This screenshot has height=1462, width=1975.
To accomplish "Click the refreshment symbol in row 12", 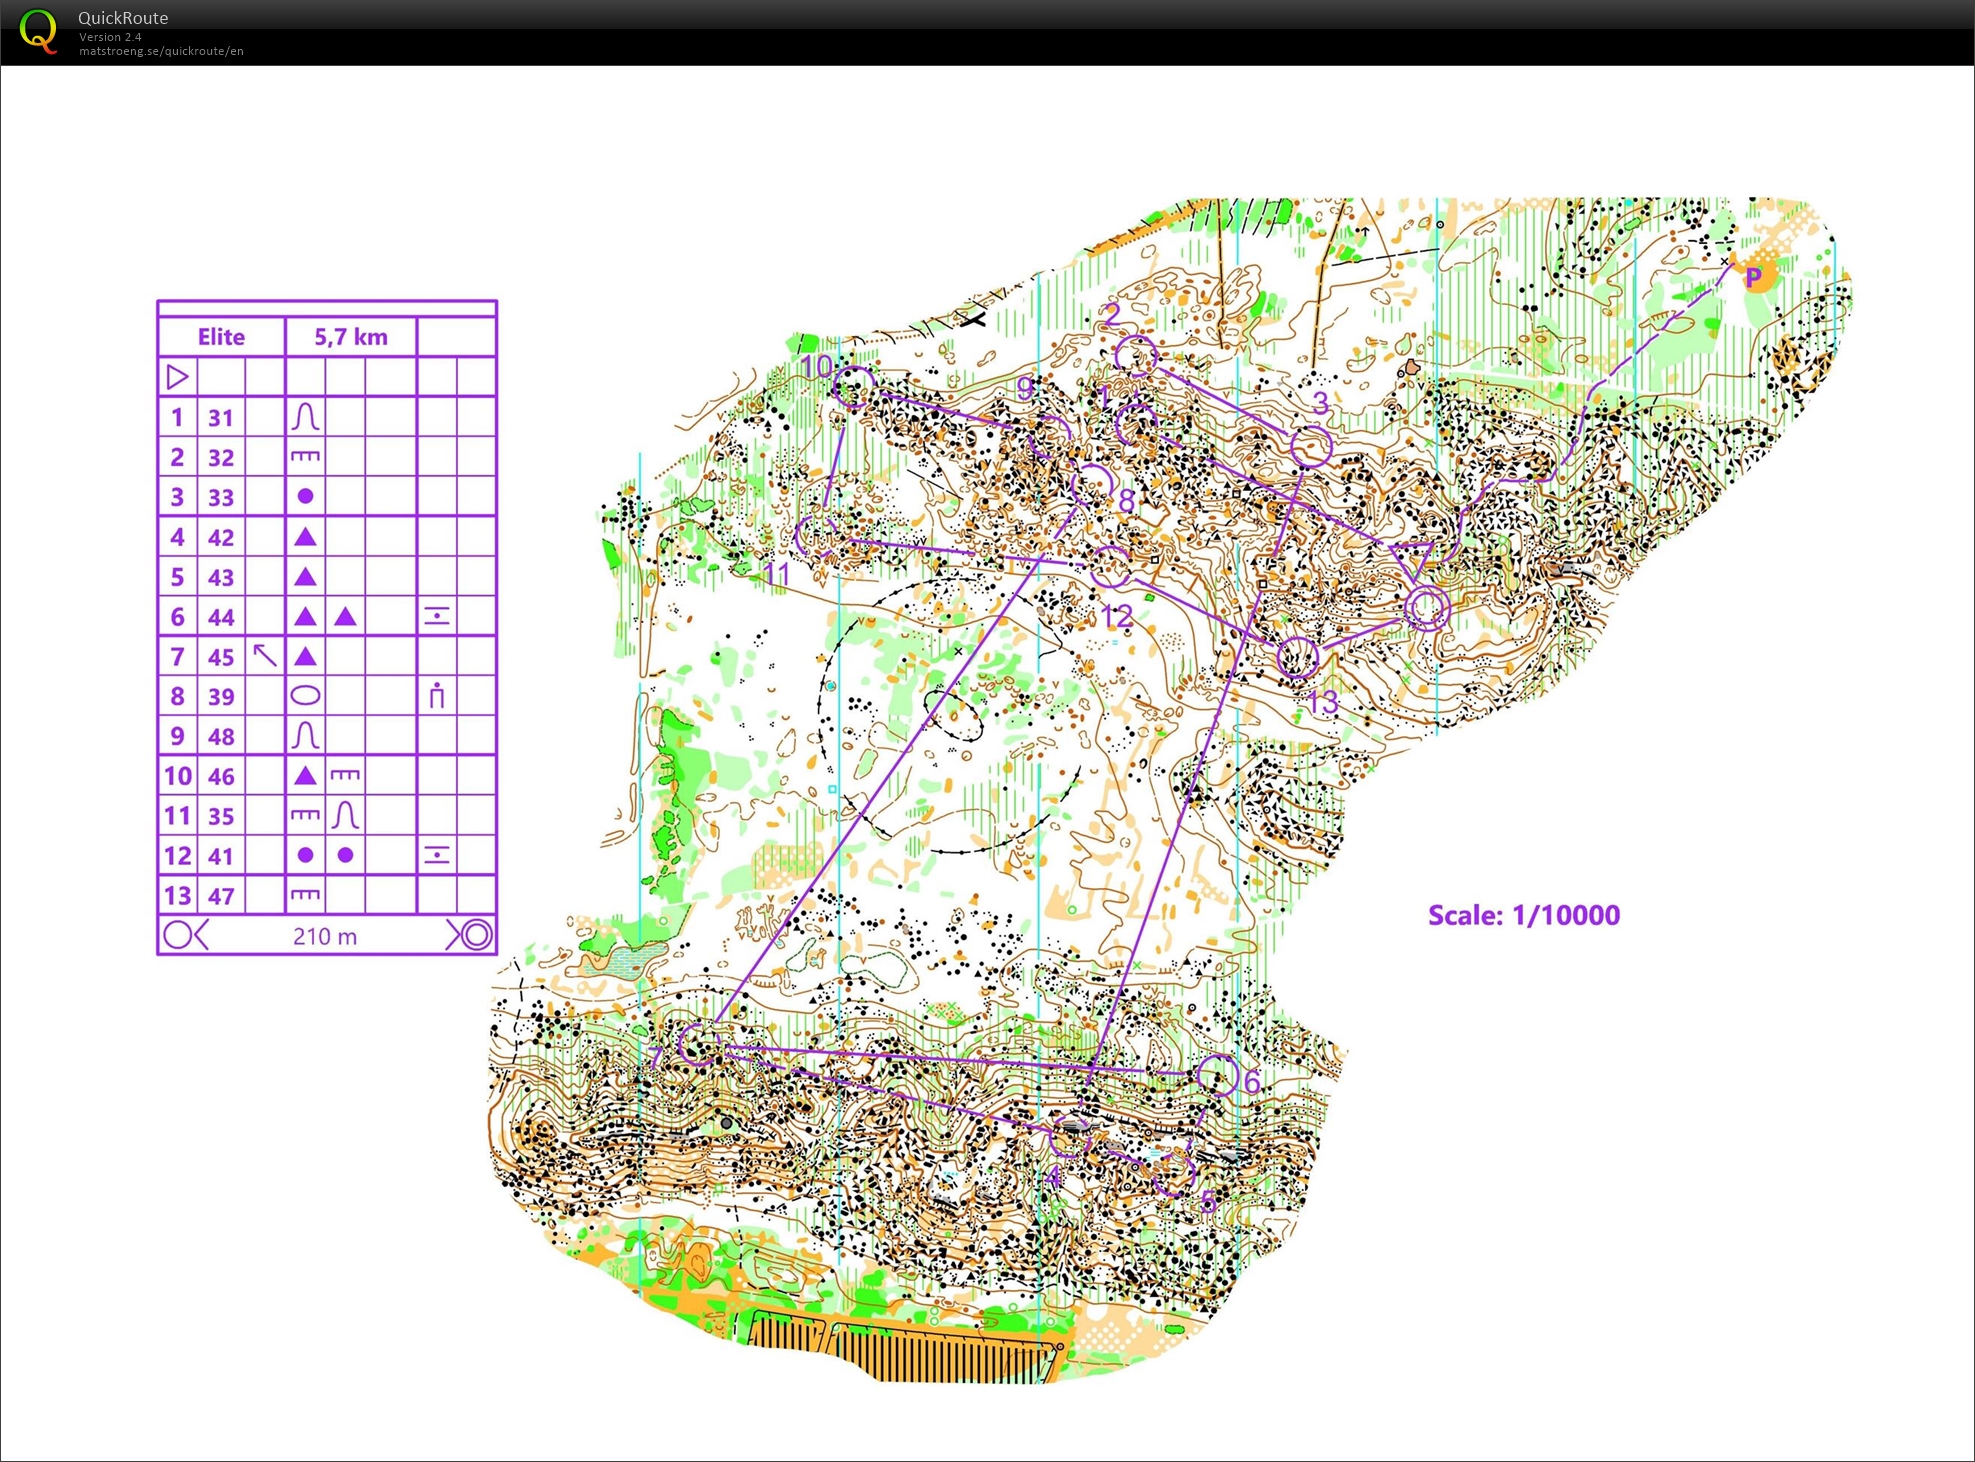I will tap(436, 855).
